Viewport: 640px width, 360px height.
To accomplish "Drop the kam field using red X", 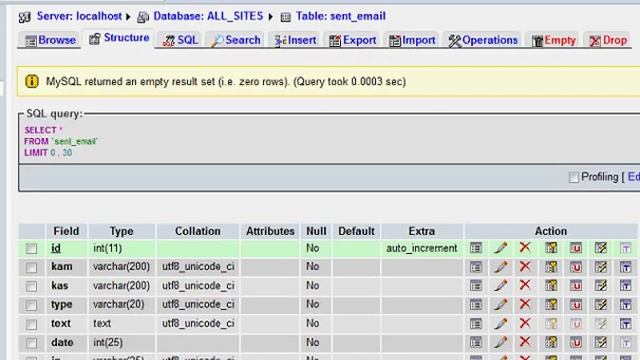I will [525, 267].
